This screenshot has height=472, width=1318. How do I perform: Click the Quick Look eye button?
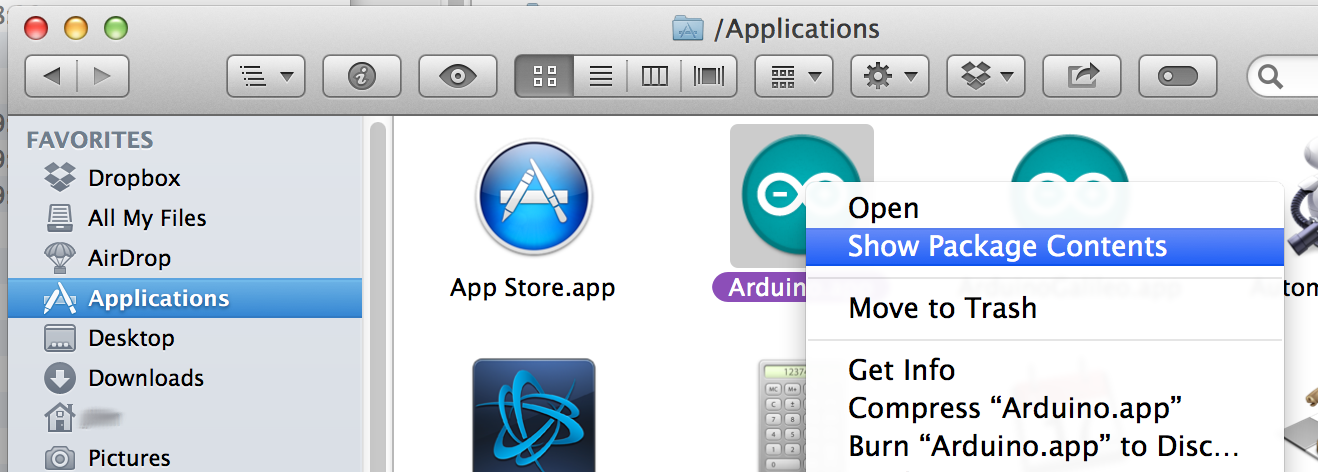(x=458, y=75)
